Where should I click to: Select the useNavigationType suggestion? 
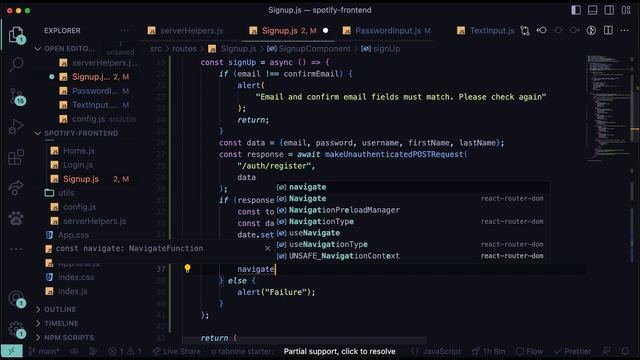click(411, 244)
